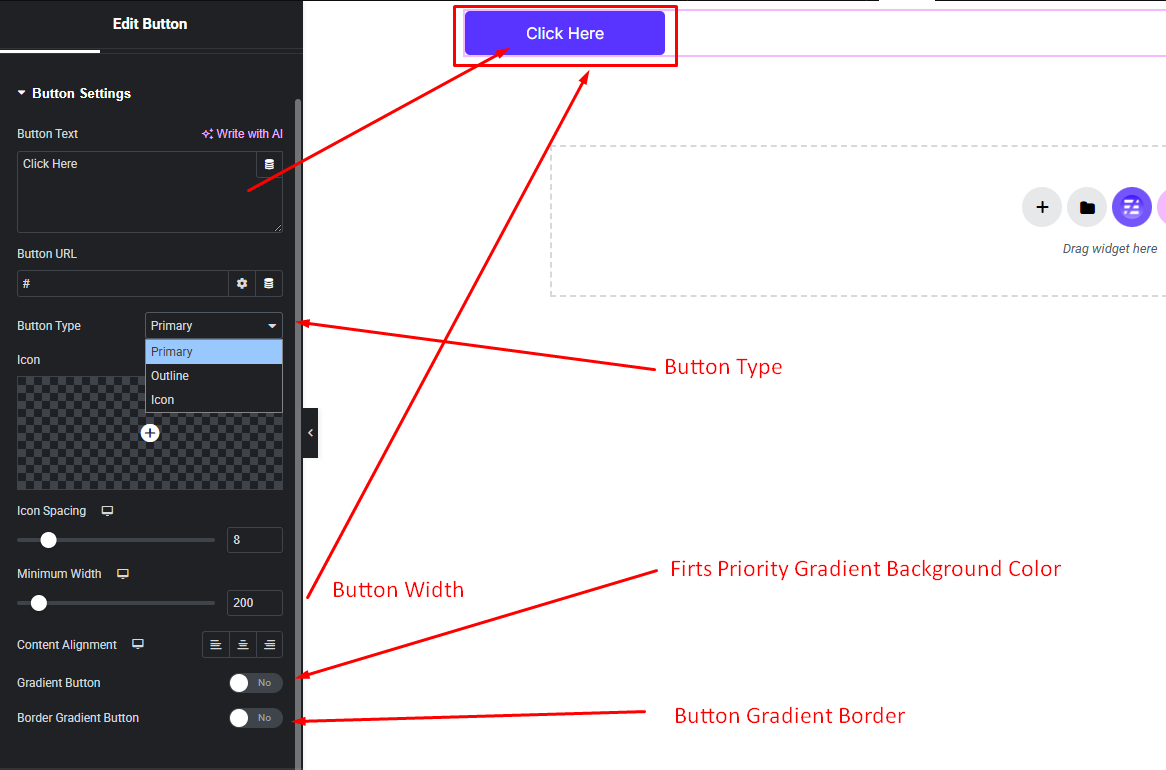
Task: Toggle the Gradient Button switch
Action: coord(256,683)
